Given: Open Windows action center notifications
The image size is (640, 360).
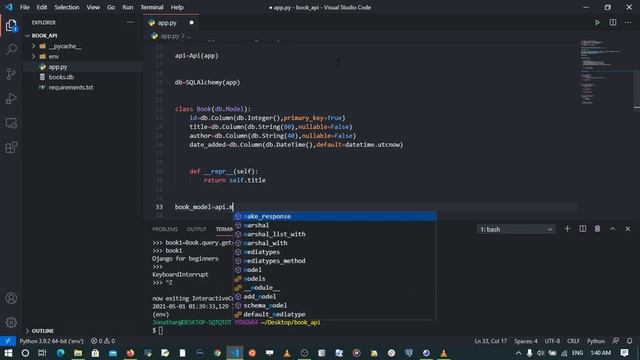Looking at the screenshot, I should 624,353.
